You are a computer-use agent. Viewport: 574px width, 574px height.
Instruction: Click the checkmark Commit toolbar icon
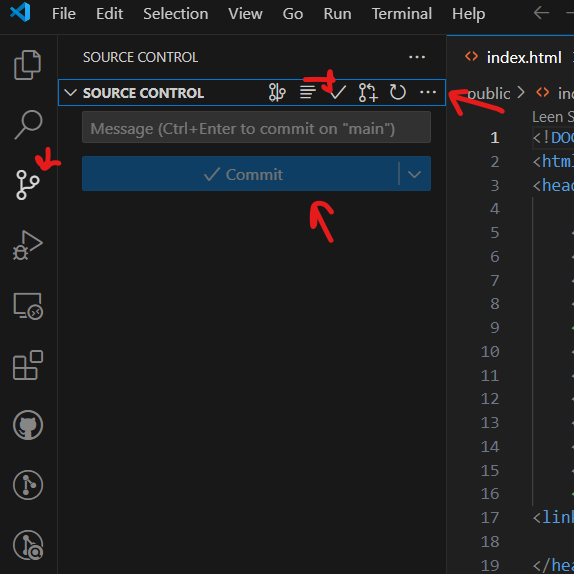(x=338, y=92)
